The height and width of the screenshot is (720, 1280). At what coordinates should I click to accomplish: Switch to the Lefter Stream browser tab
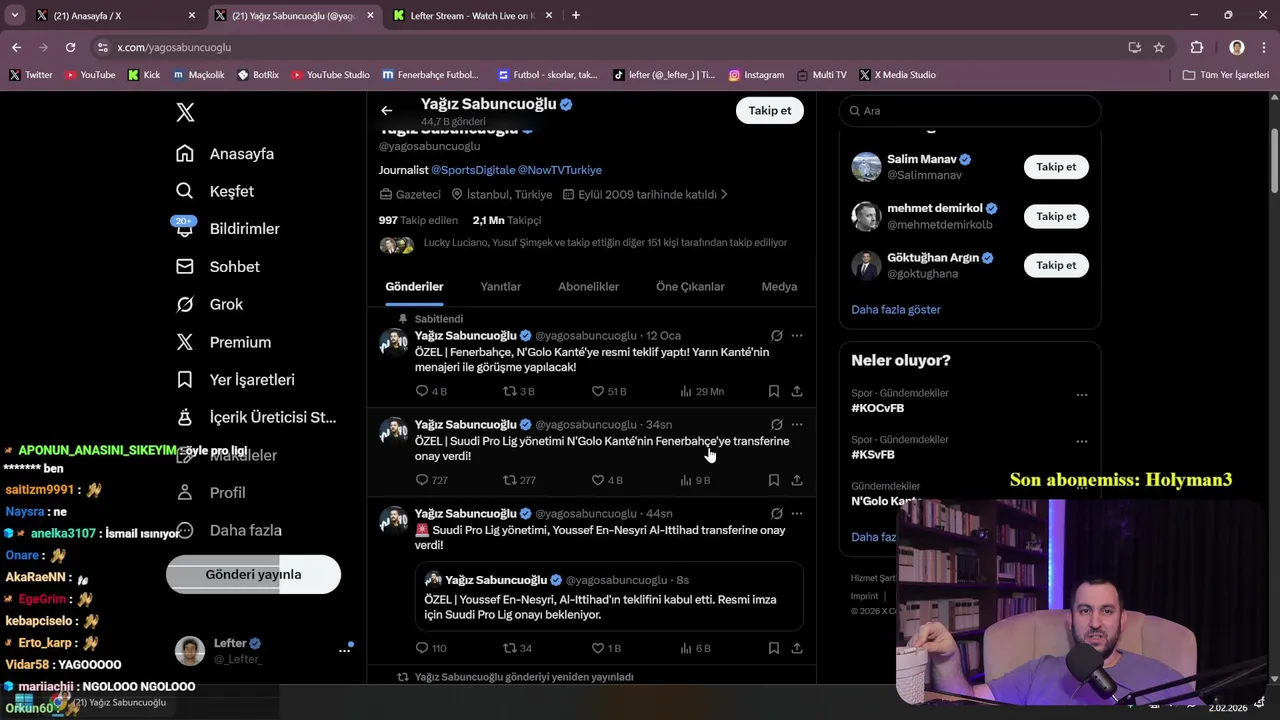472,15
